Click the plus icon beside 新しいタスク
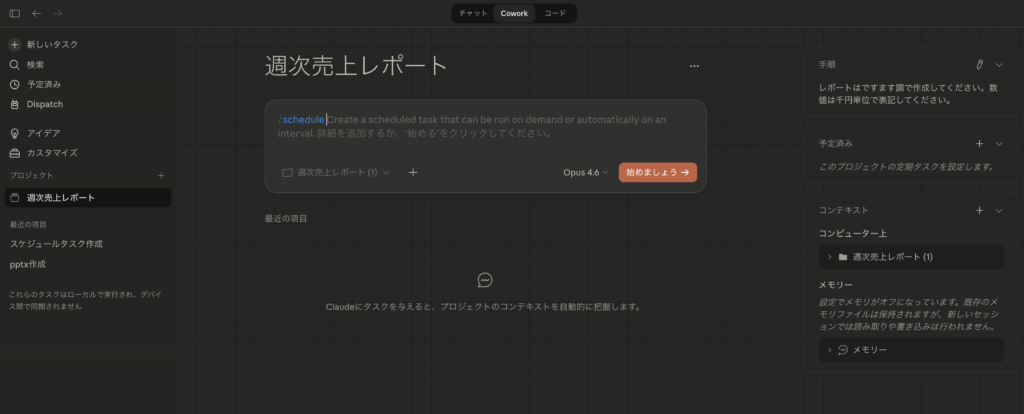 click(x=14, y=44)
